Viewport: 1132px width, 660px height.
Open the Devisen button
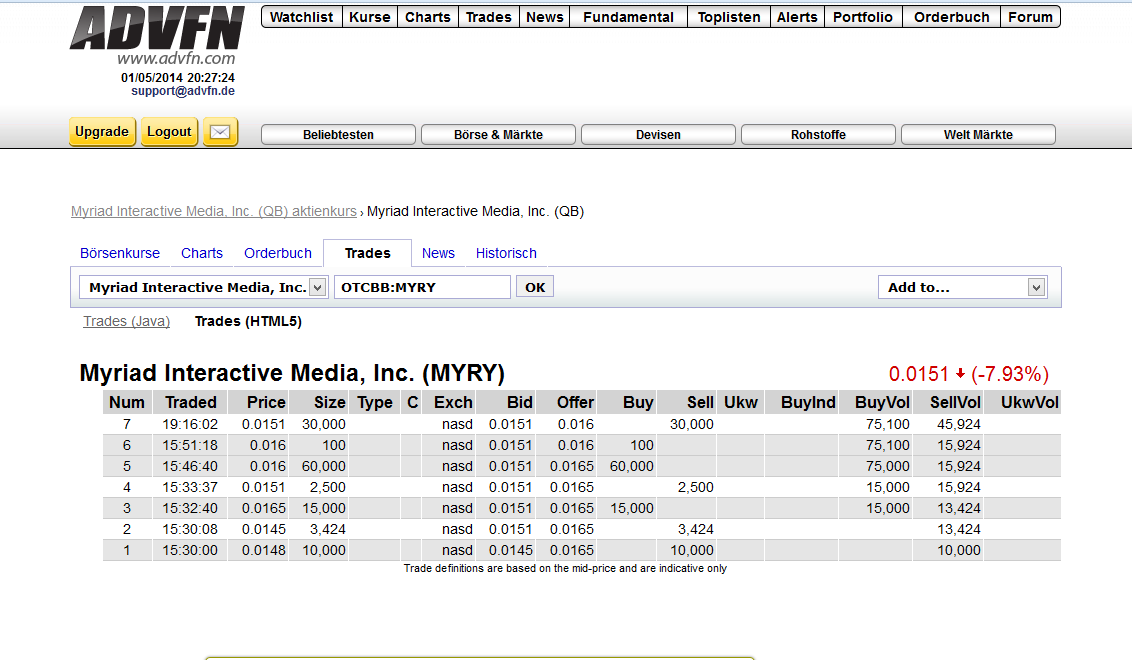click(x=658, y=134)
